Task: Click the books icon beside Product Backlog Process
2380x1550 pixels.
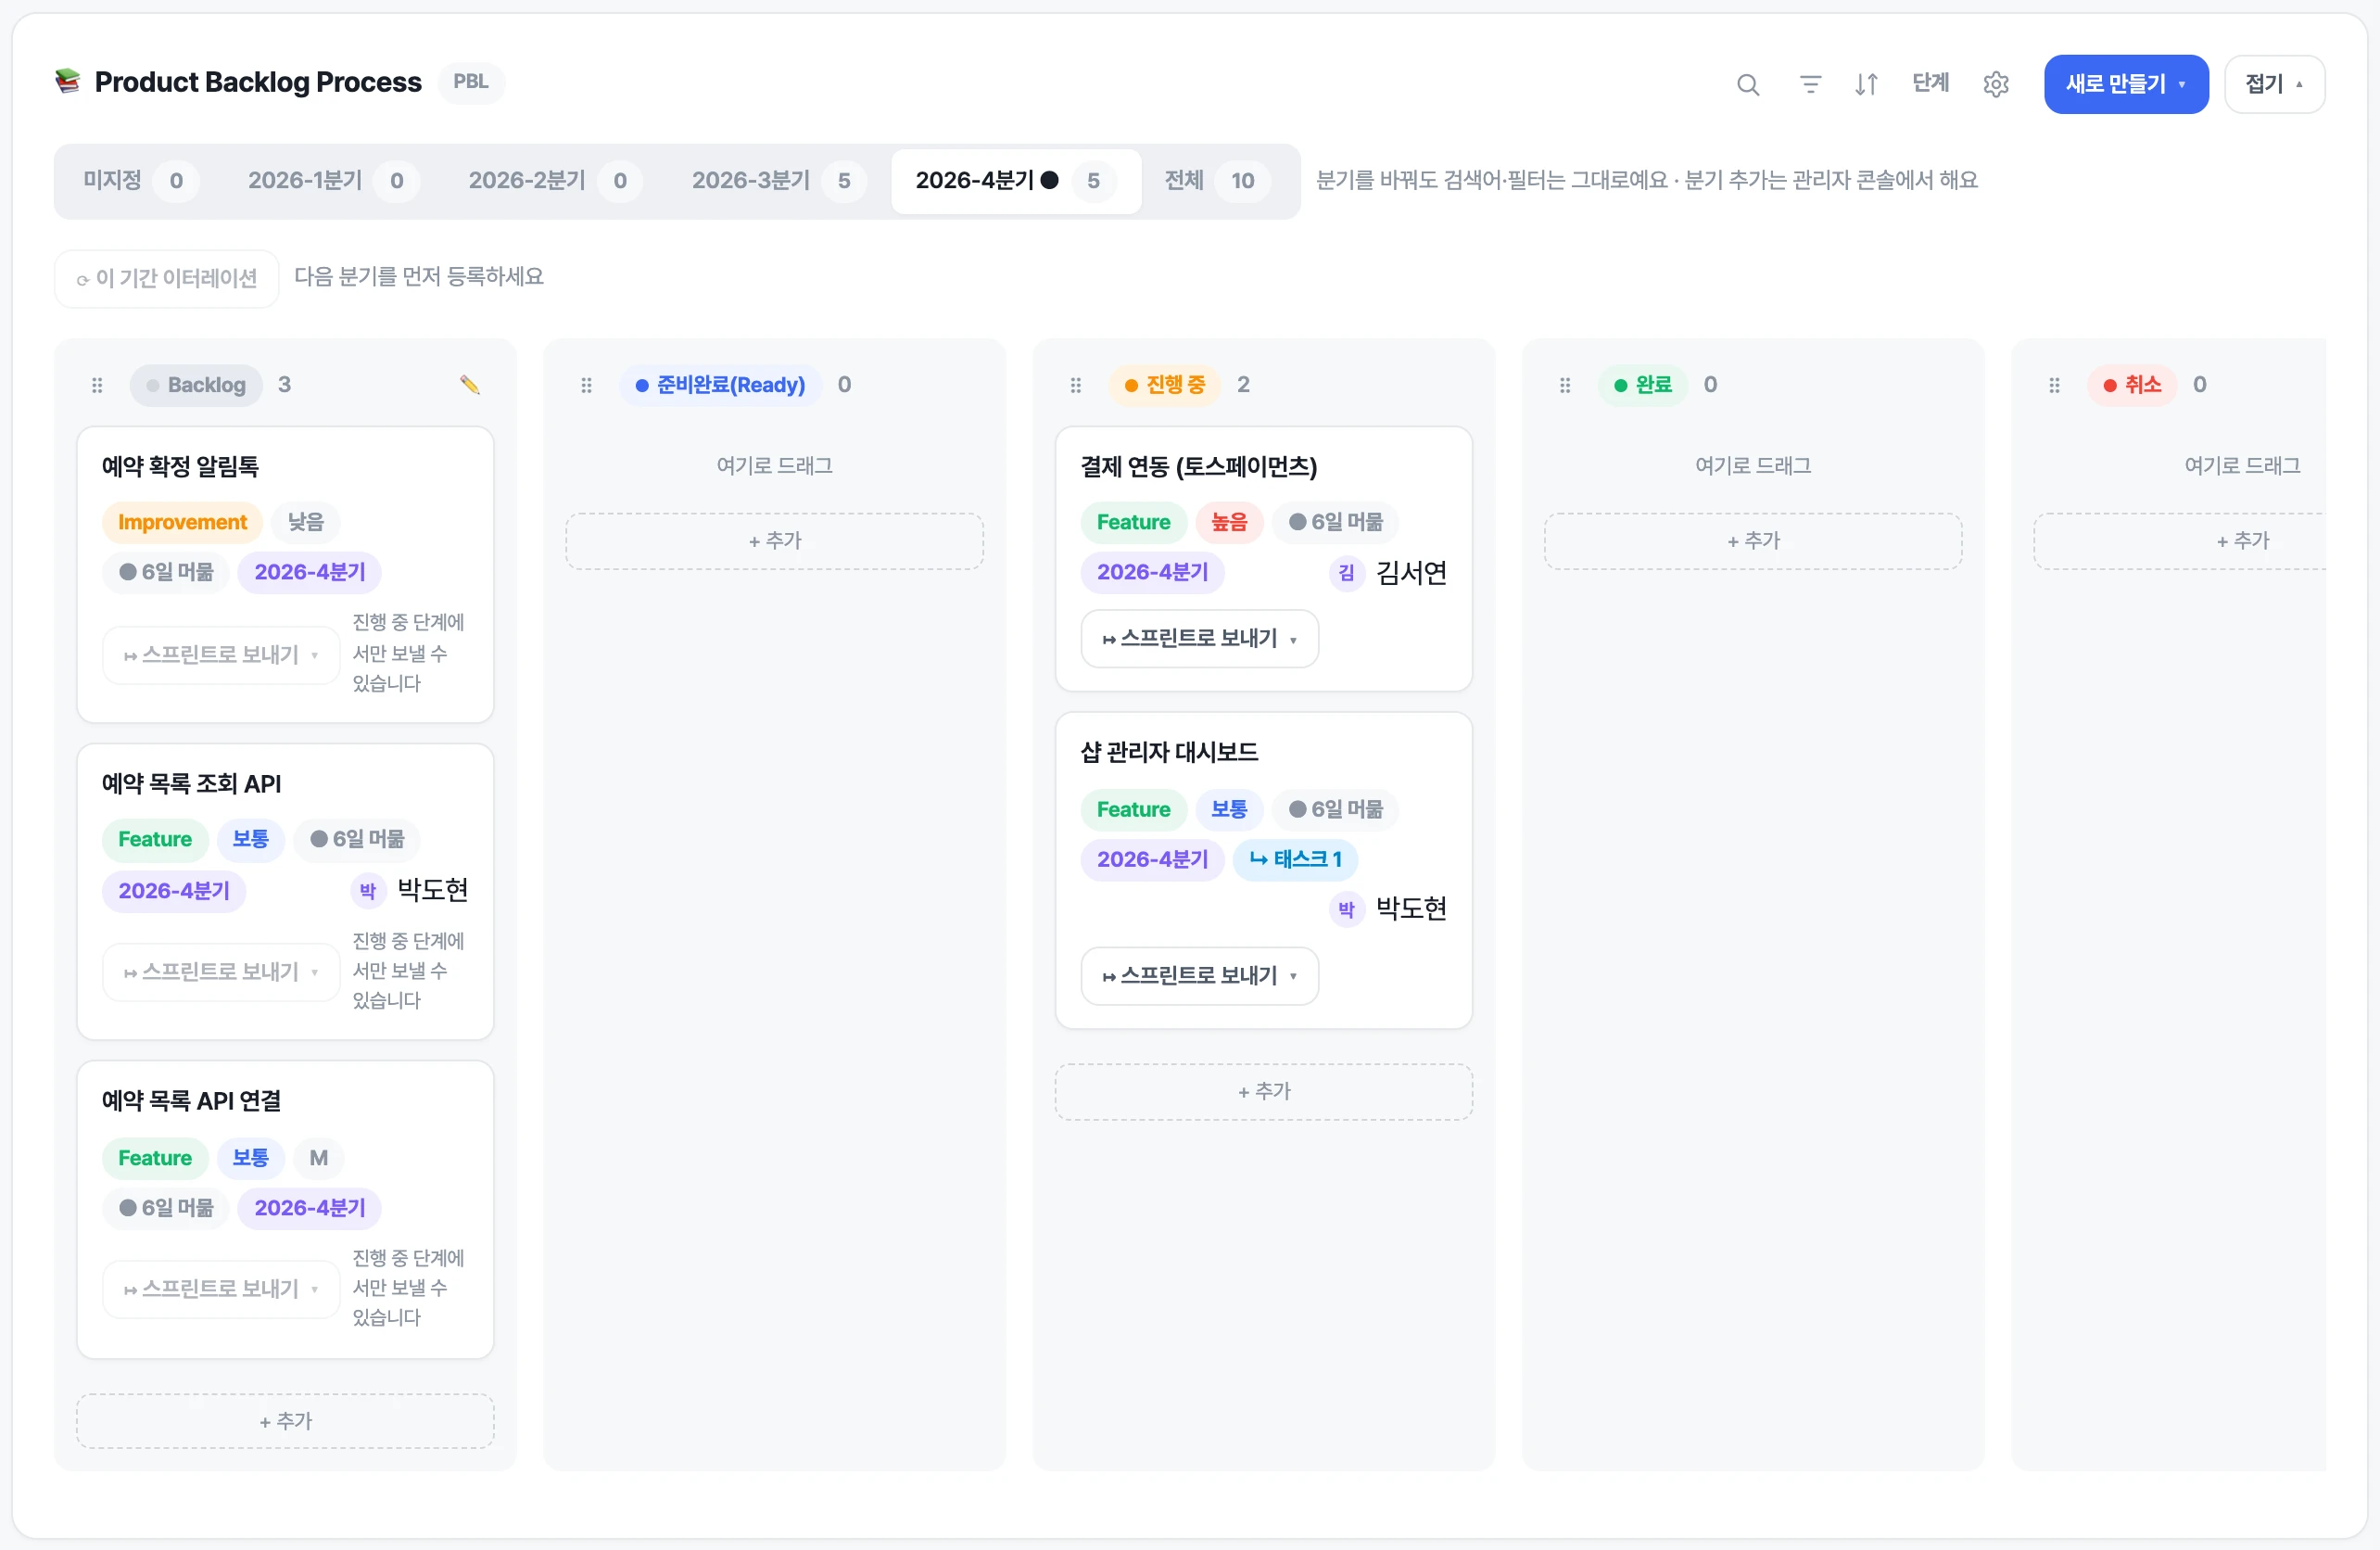Action: tap(67, 81)
